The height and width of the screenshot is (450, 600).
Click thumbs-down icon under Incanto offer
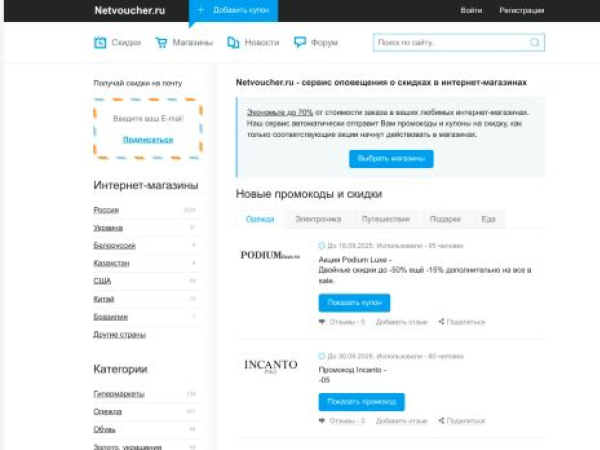click(322, 421)
